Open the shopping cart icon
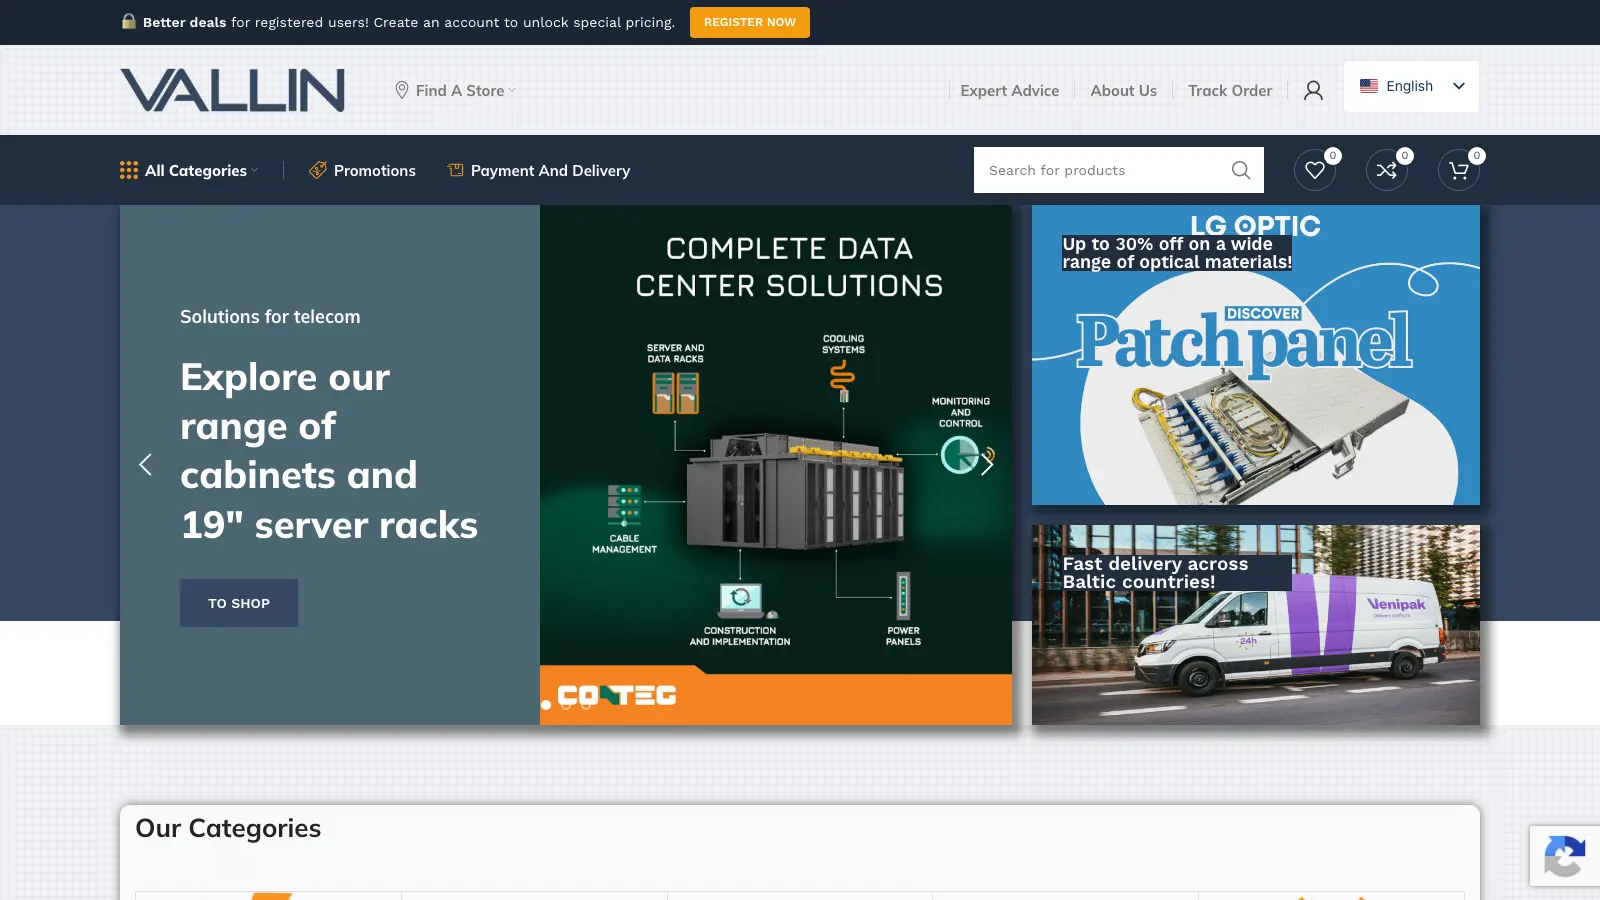 click(x=1459, y=170)
